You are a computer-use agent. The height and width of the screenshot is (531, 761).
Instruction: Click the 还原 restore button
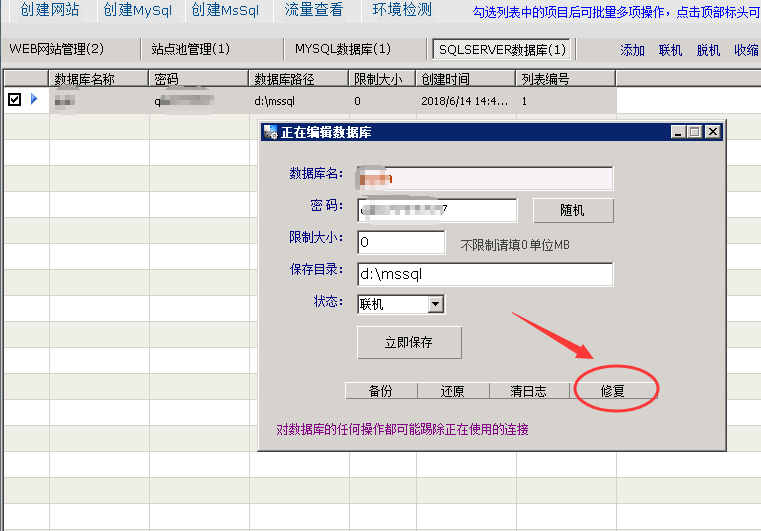click(452, 391)
